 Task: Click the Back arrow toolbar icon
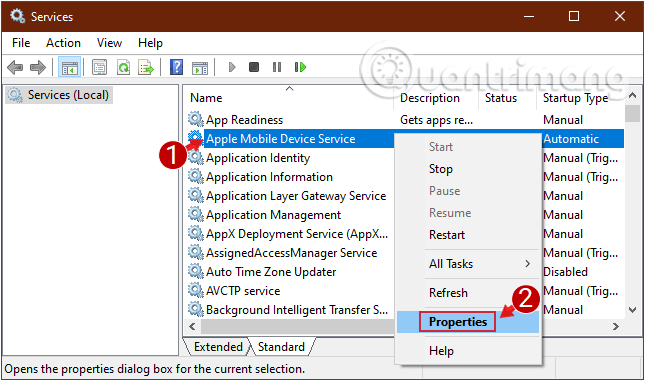pyautogui.click(x=15, y=67)
